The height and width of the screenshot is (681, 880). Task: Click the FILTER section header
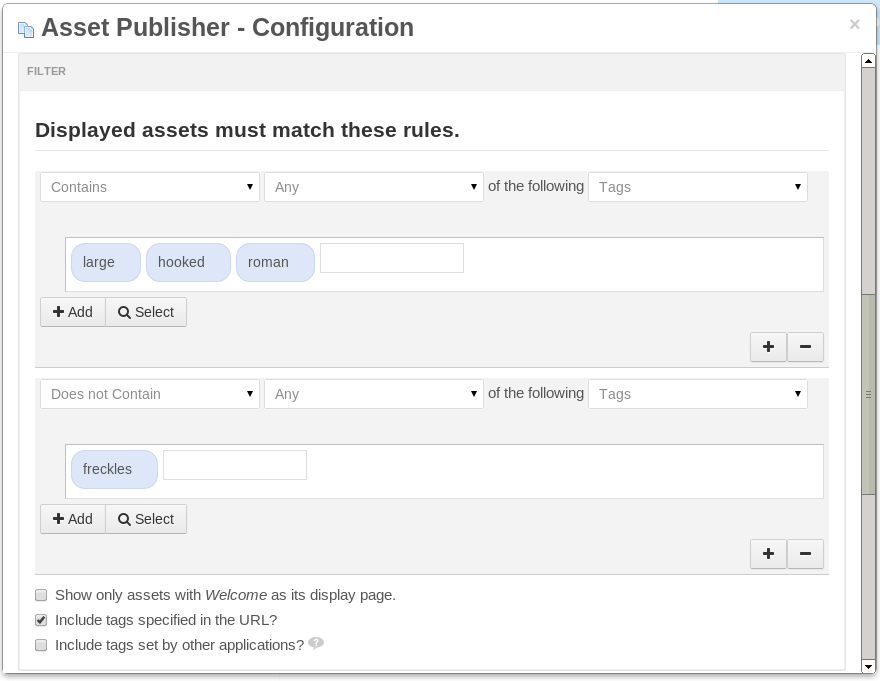tap(432, 72)
